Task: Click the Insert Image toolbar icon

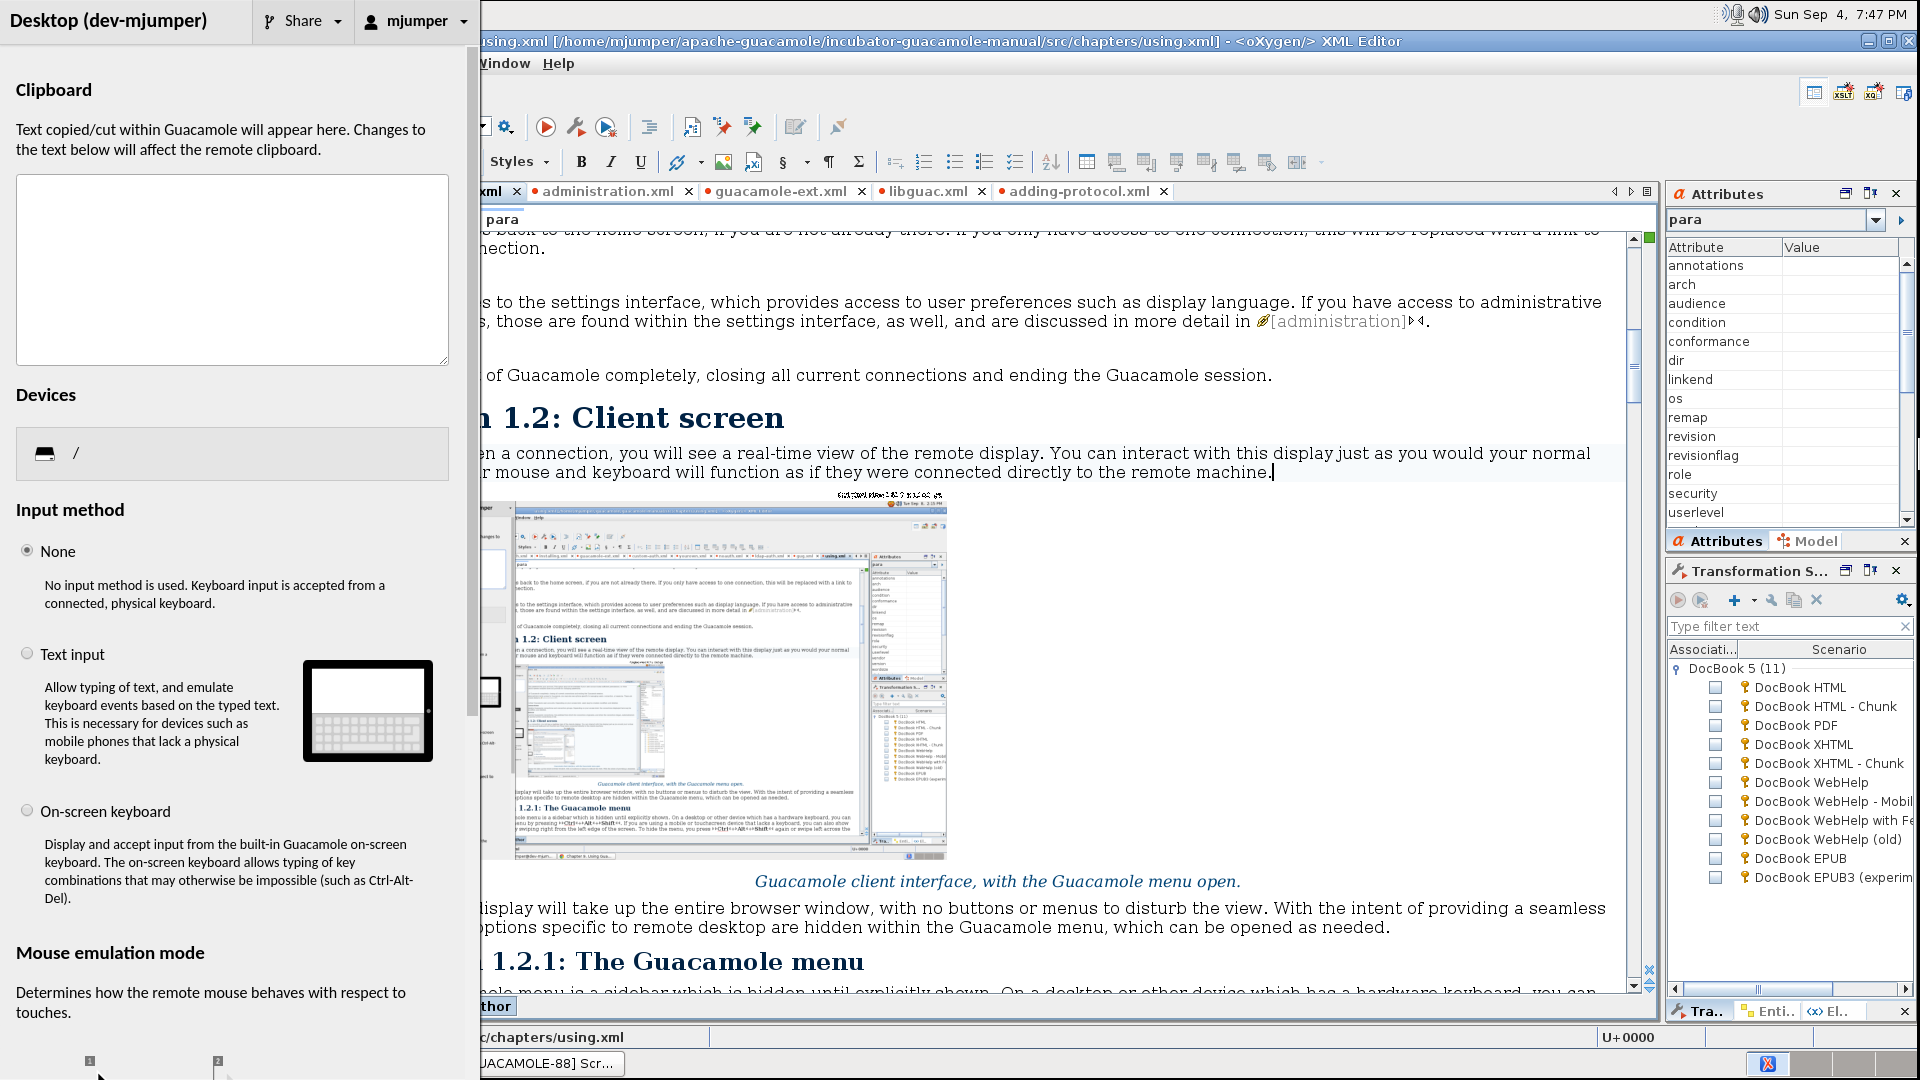Action: (723, 162)
